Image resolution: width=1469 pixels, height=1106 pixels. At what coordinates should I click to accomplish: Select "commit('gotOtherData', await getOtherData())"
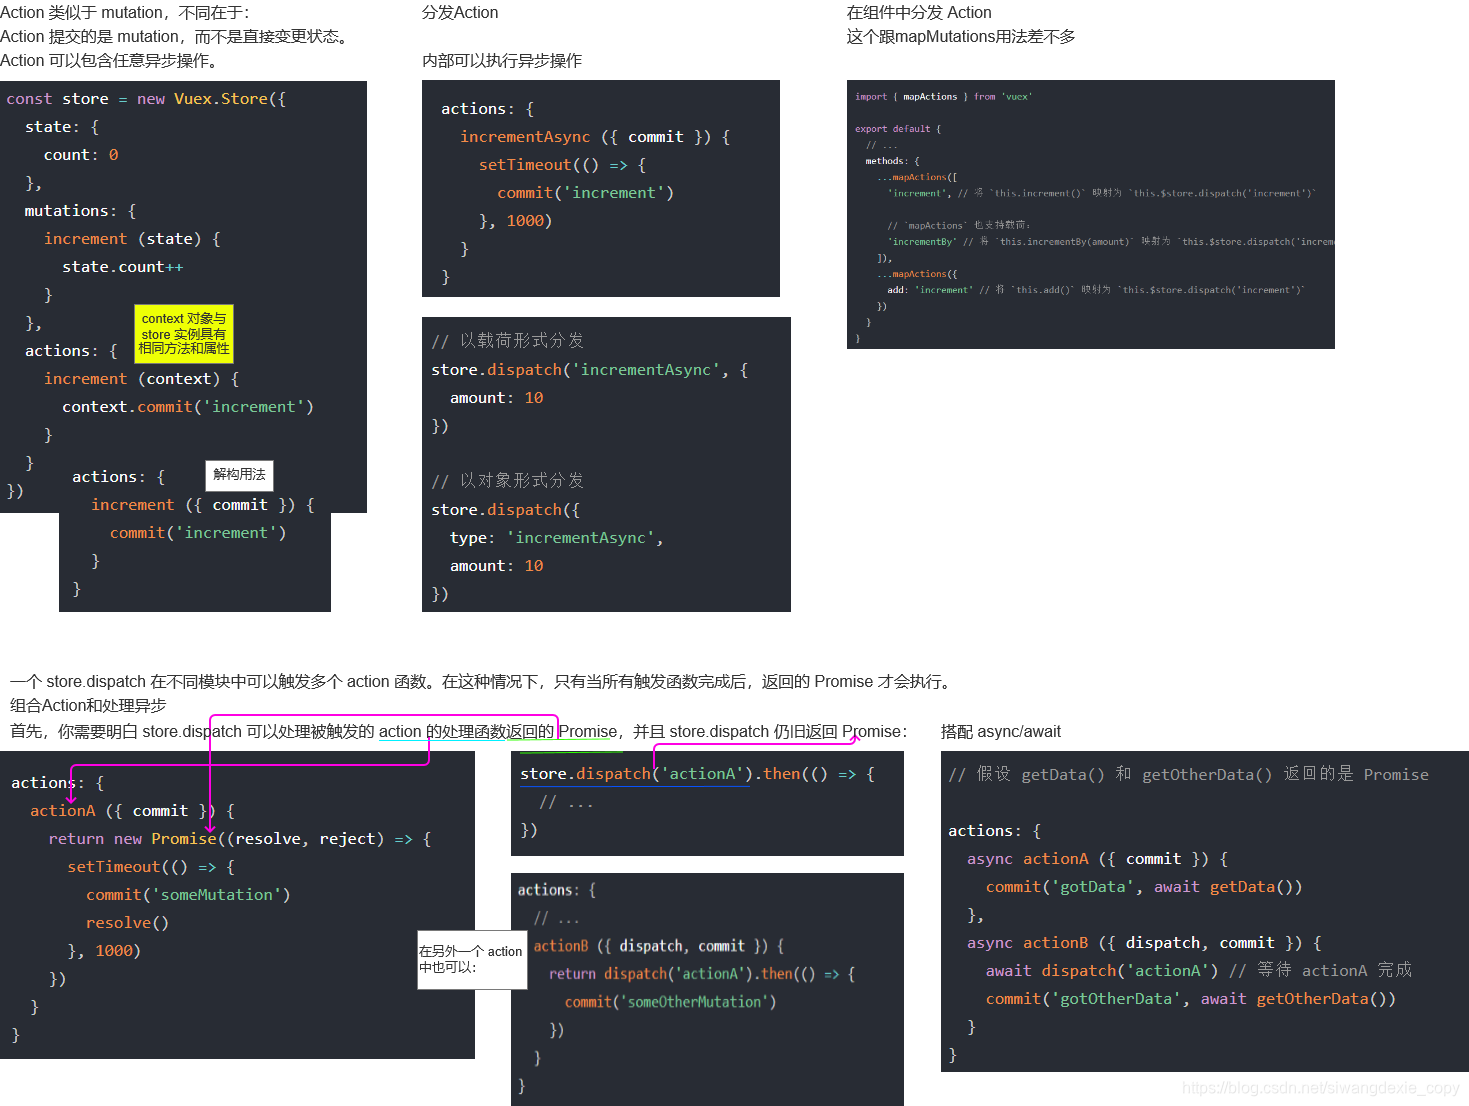(x=1191, y=999)
